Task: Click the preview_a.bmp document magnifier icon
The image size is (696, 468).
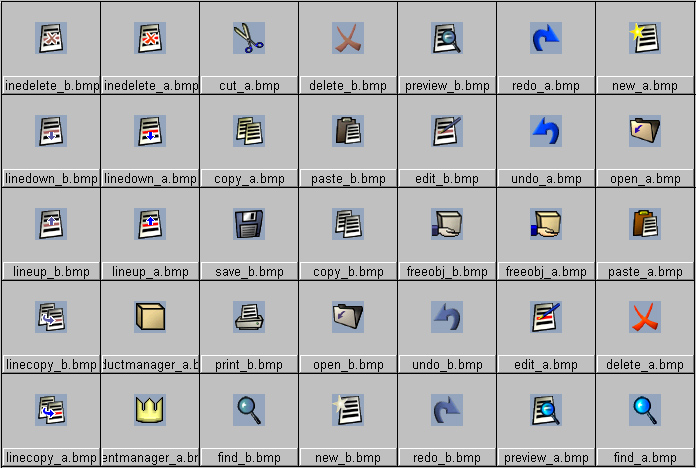Action: pos(546,410)
